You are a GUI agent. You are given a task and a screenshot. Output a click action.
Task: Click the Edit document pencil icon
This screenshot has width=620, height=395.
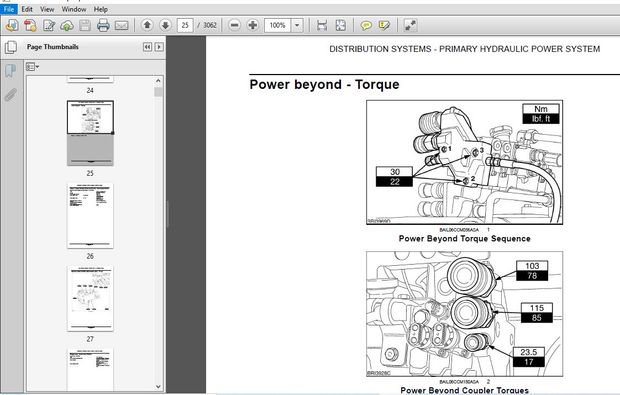[49, 26]
